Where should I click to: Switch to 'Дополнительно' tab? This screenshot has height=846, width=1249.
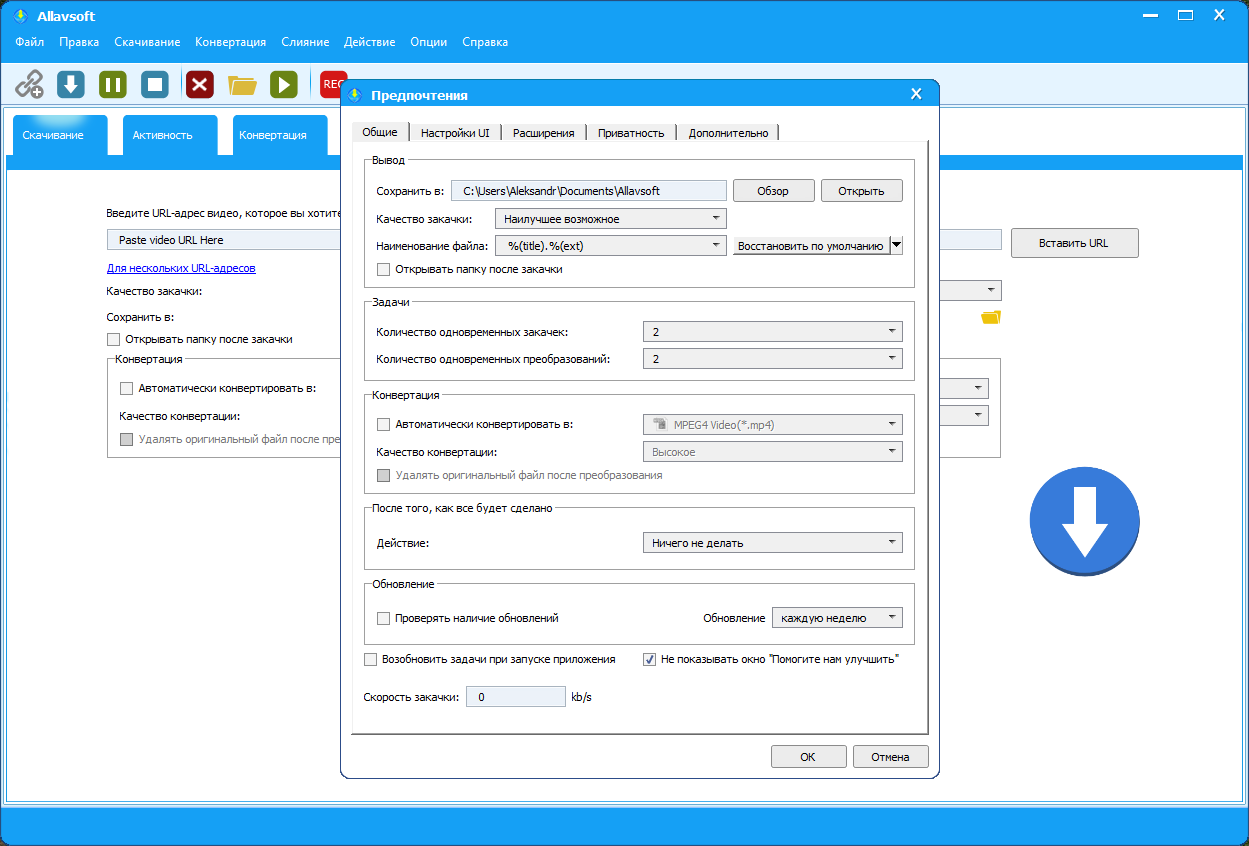coord(728,132)
